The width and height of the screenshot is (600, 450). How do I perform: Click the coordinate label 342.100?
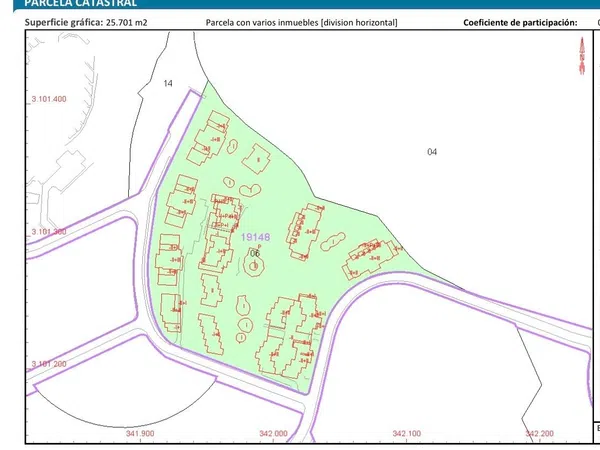click(x=407, y=434)
